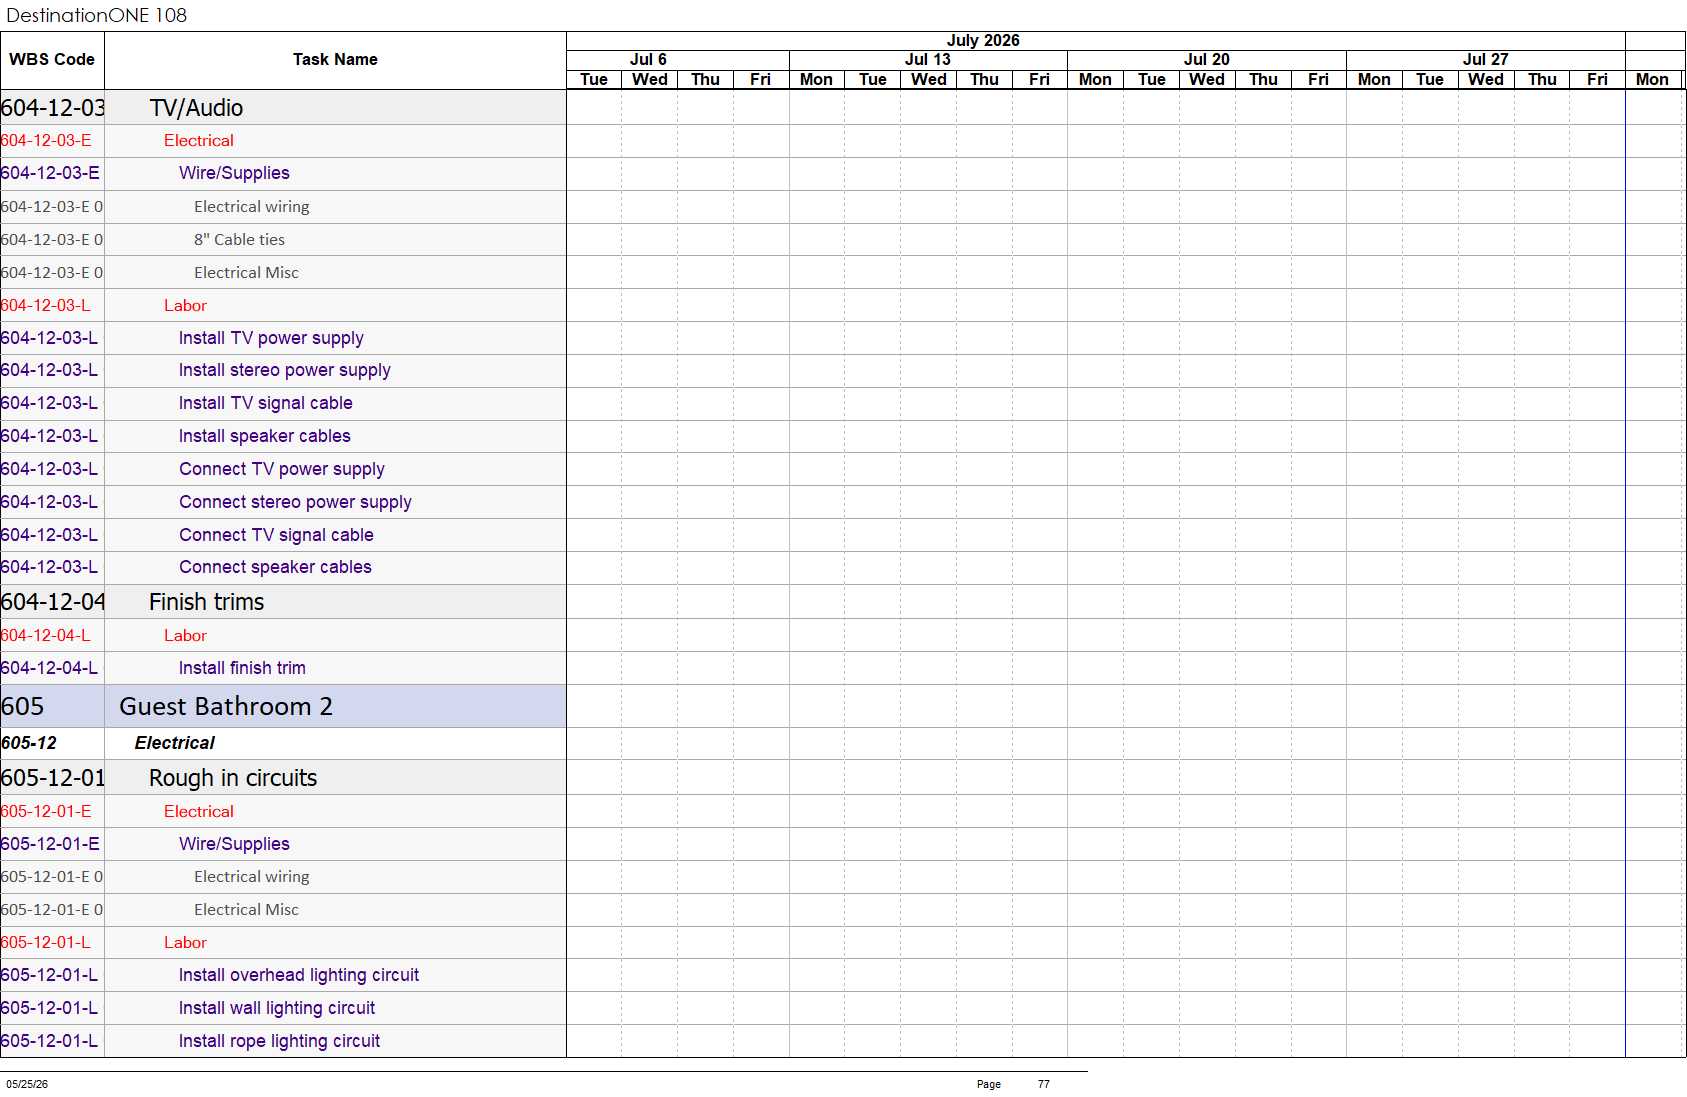Select the Install speaker cables row
The width and height of the screenshot is (1687, 1097).
coord(283,436)
